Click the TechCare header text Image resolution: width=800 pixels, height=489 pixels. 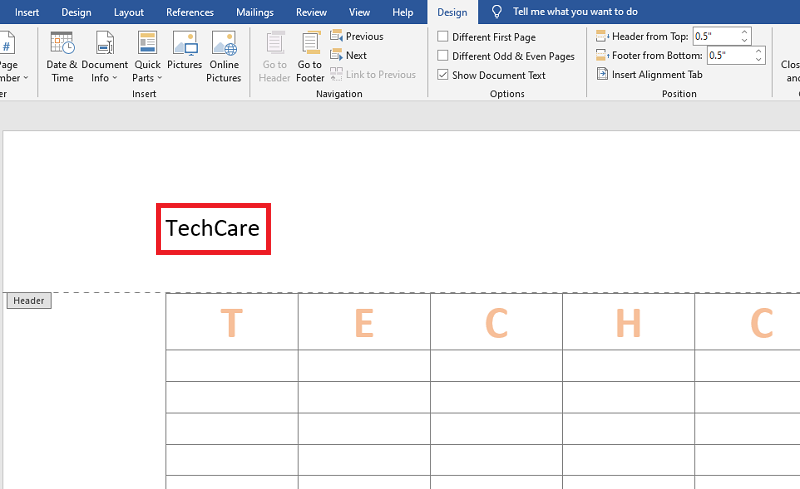tap(213, 228)
